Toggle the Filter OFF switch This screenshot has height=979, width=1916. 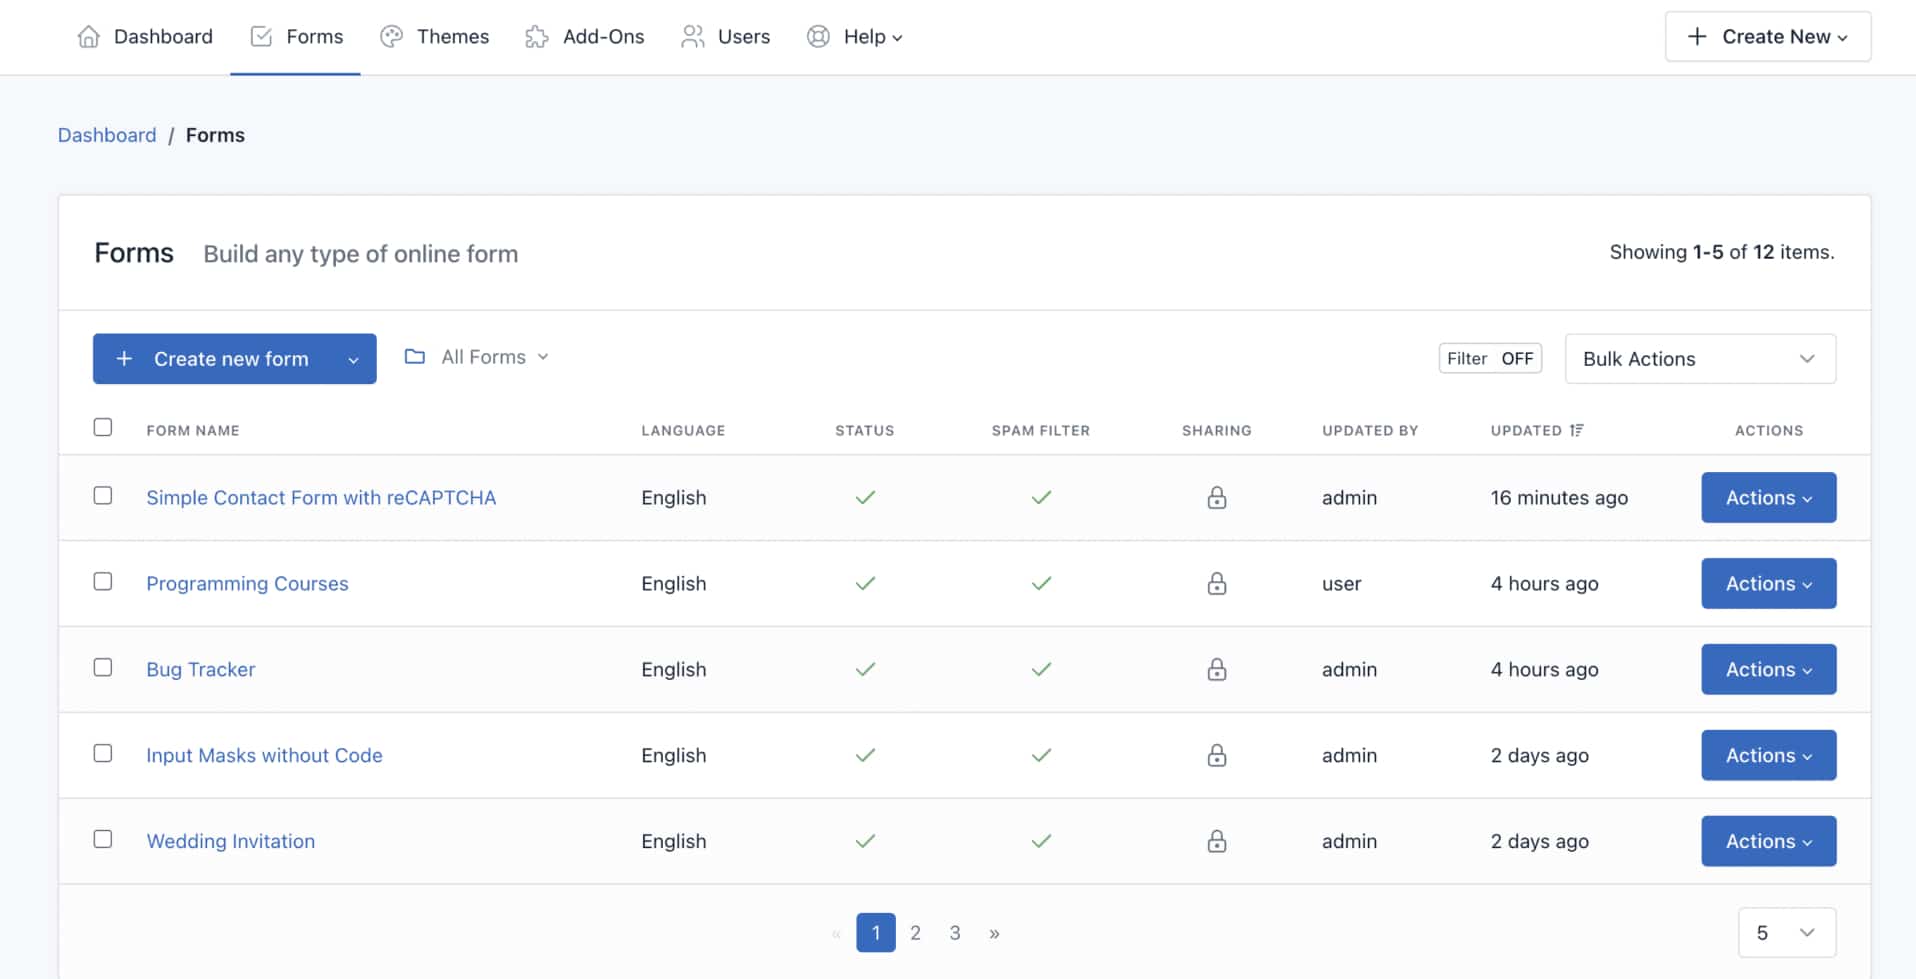[1489, 358]
